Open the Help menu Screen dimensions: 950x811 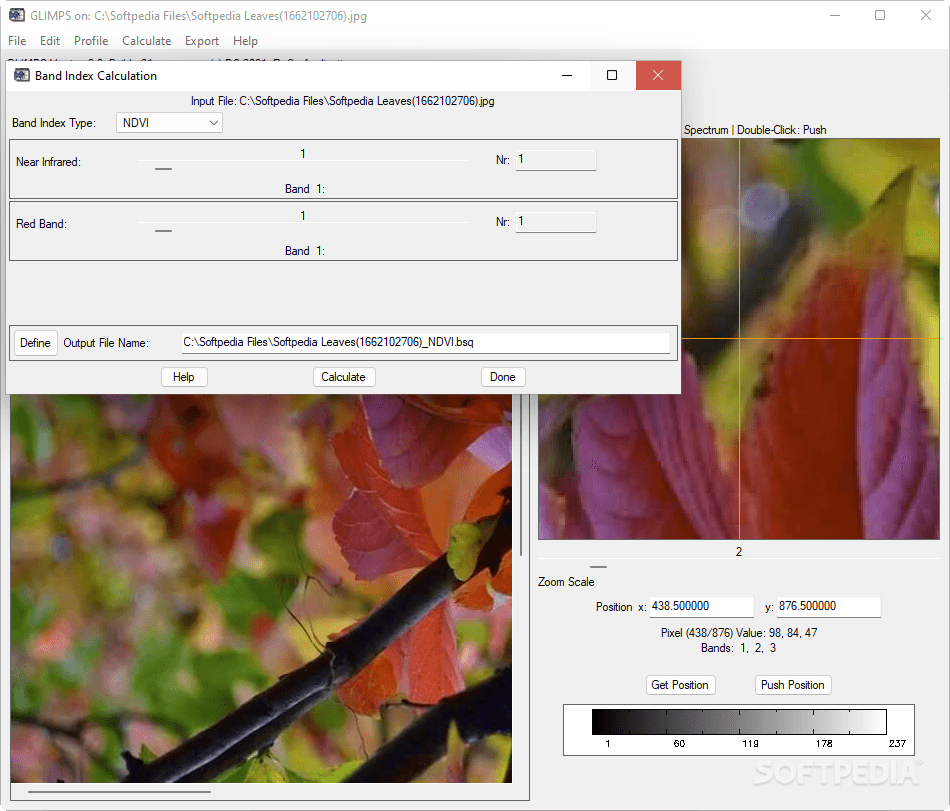click(x=245, y=41)
